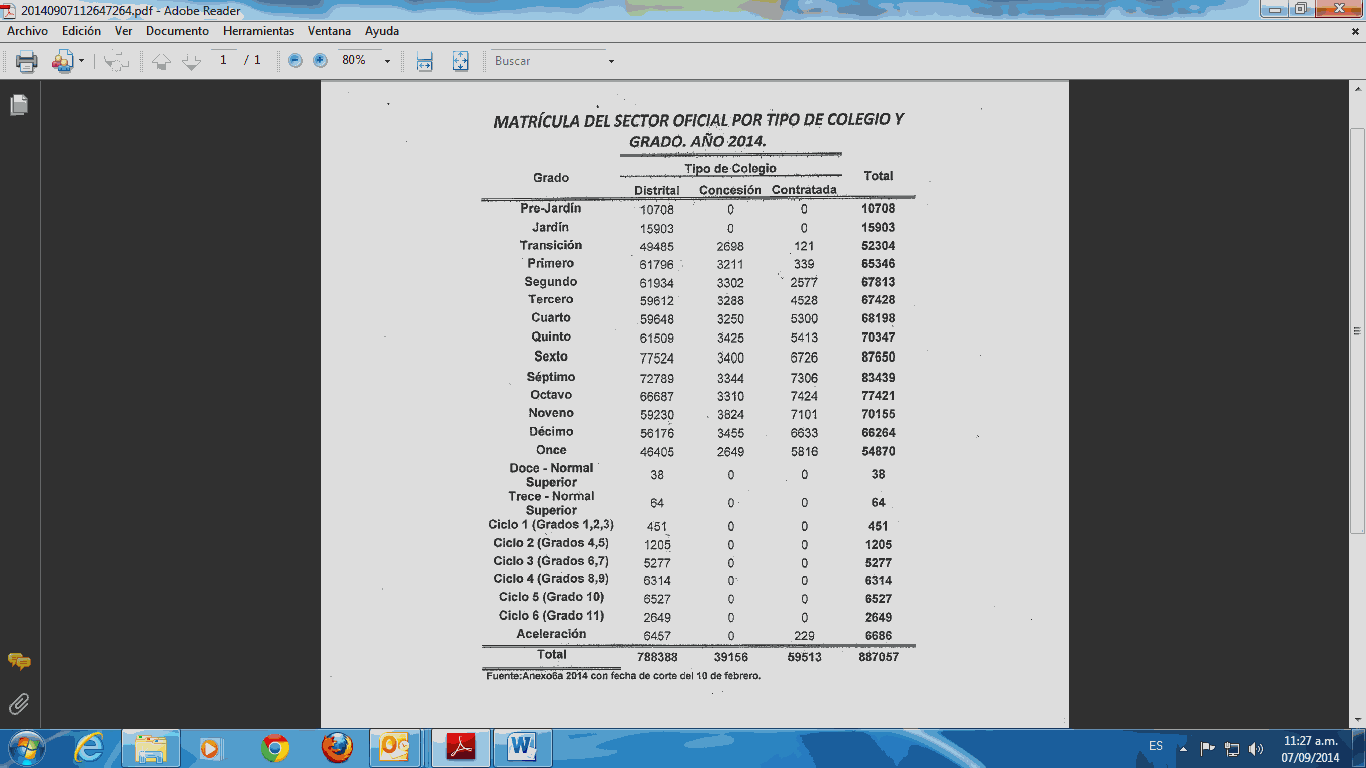1366x768 pixels.
Task: Select the fit full page icon
Action: pos(460,61)
